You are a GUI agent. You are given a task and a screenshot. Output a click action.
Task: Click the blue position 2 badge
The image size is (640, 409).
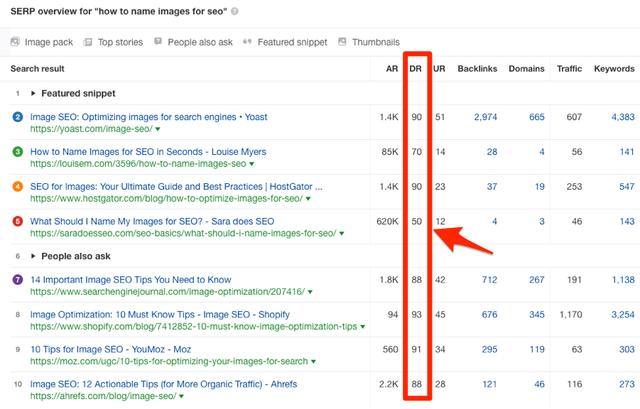[x=18, y=117]
